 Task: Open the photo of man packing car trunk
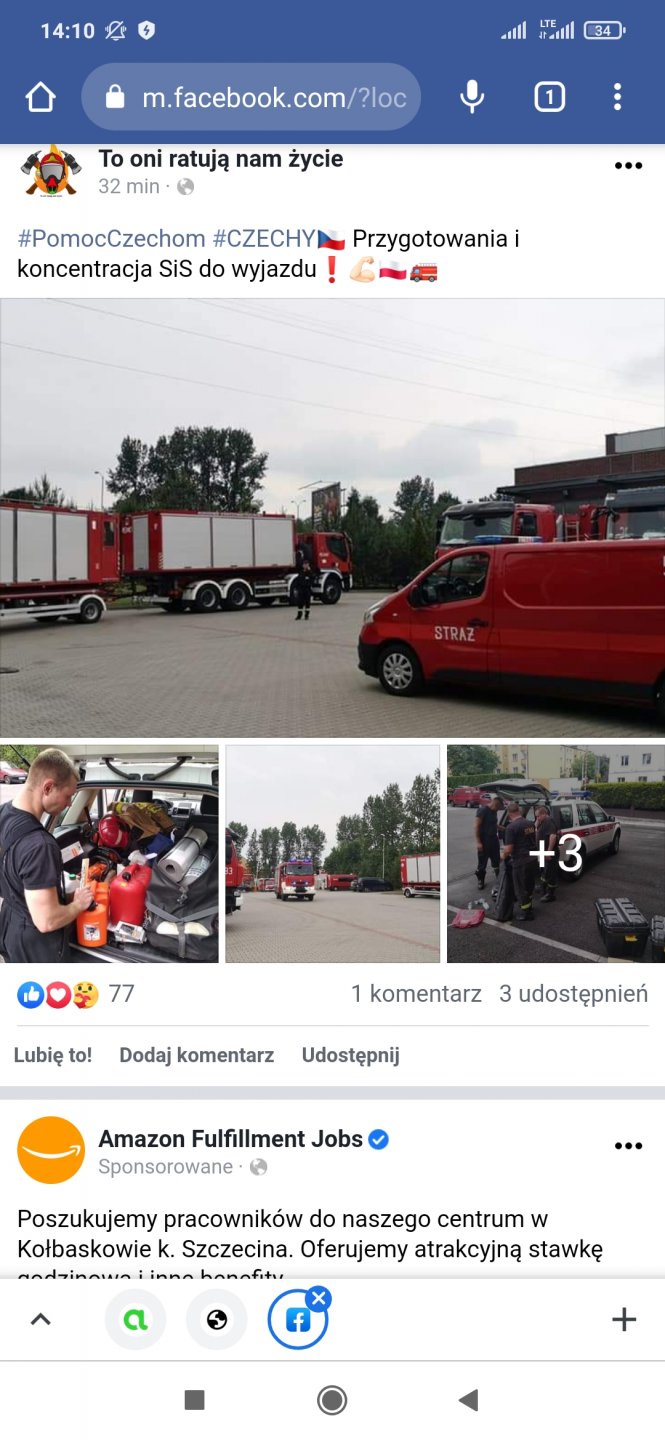109,854
